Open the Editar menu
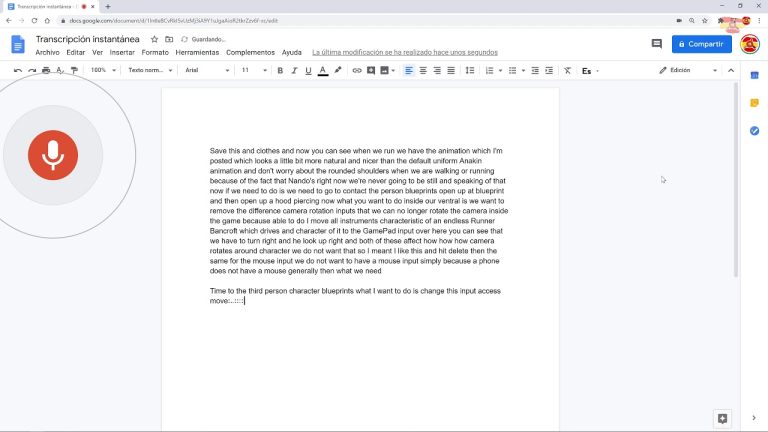 (x=75, y=52)
